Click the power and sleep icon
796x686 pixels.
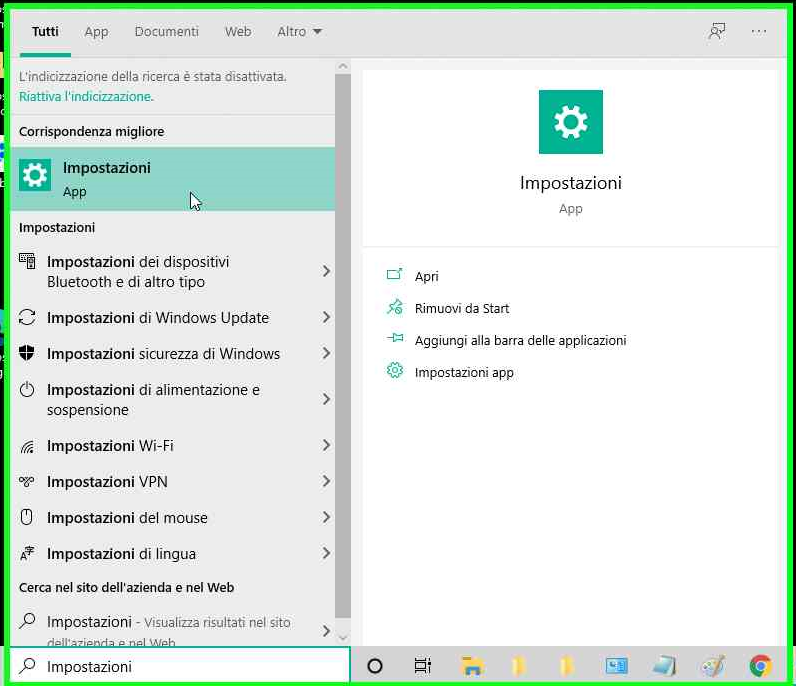pyautogui.click(x=27, y=389)
